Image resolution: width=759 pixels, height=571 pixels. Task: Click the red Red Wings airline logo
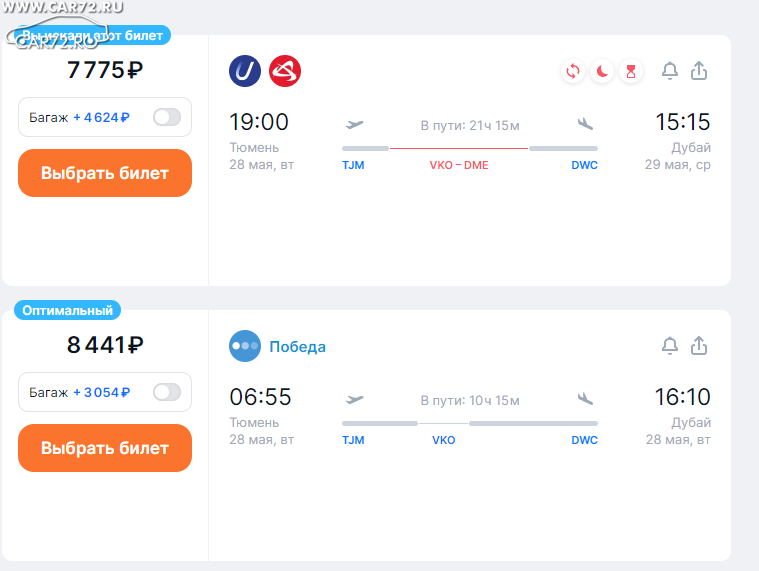[285, 71]
